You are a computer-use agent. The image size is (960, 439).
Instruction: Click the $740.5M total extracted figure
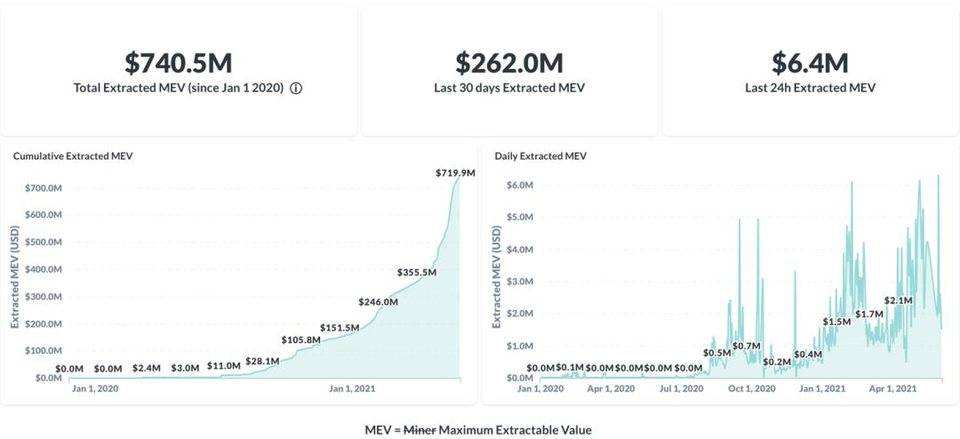pyautogui.click(x=179, y=62)
